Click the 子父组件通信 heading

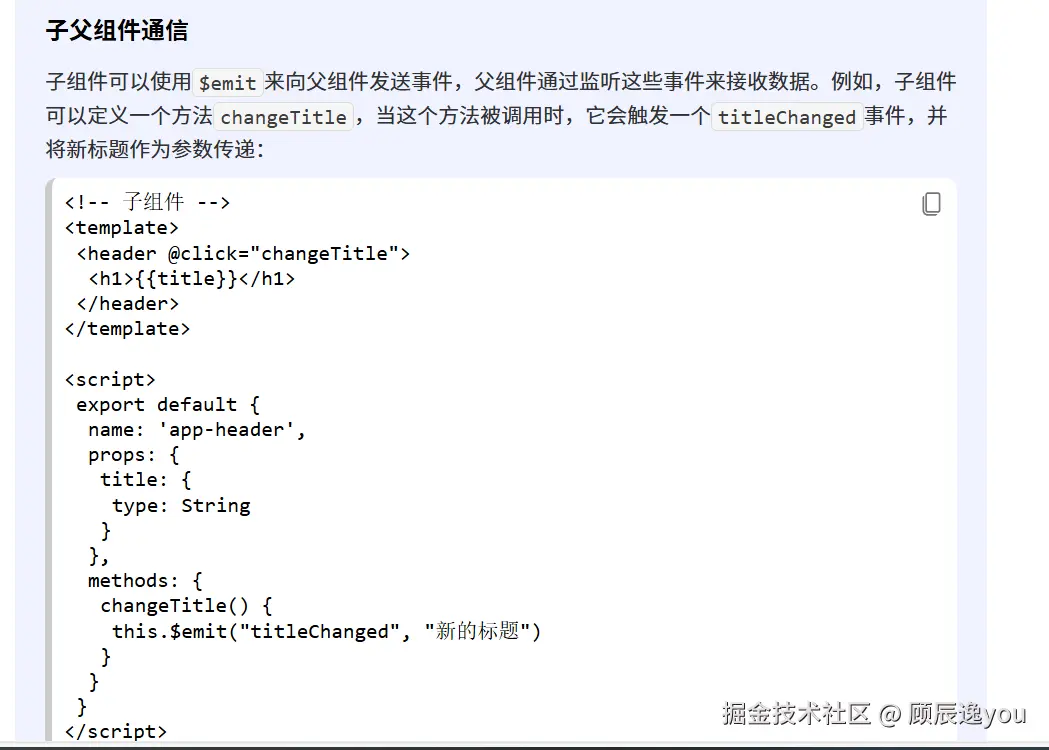(x=117, y=31)
